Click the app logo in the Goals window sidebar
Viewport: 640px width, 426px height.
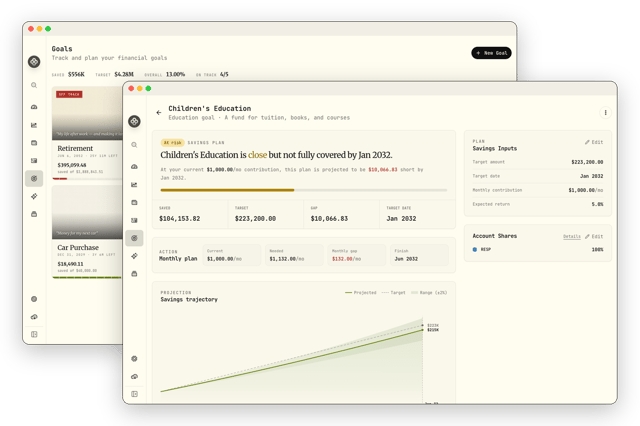click(34, 62)
